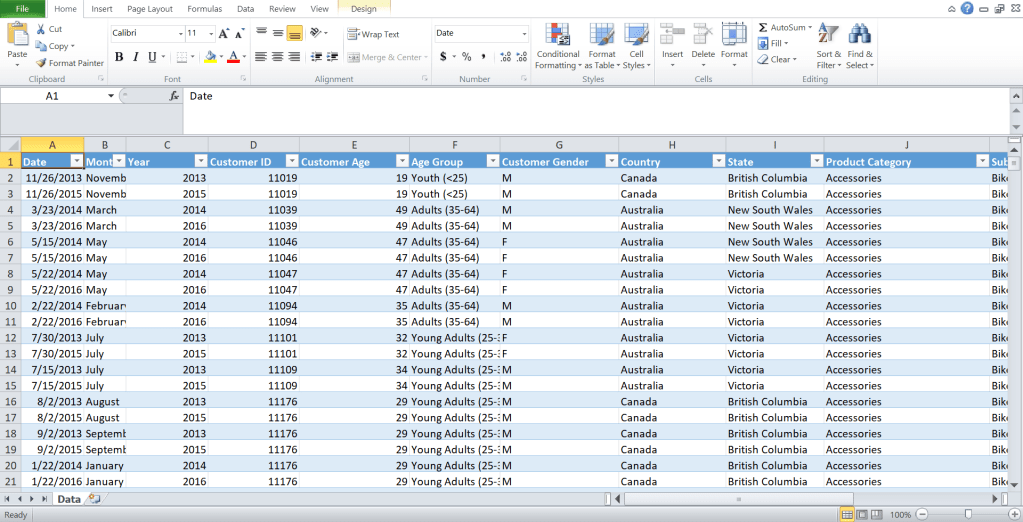
Task: Click the green File button
Action: pos(22,8)
